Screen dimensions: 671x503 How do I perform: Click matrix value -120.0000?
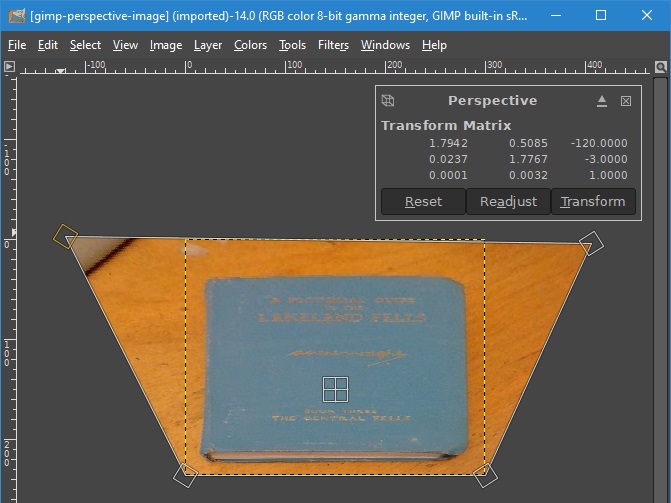(599, 143)
